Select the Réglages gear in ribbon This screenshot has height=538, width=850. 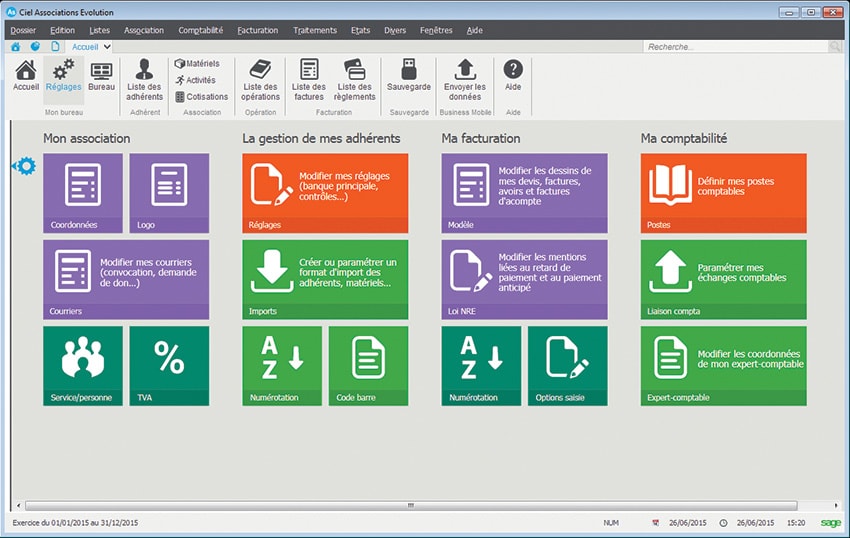coord(63,76)
